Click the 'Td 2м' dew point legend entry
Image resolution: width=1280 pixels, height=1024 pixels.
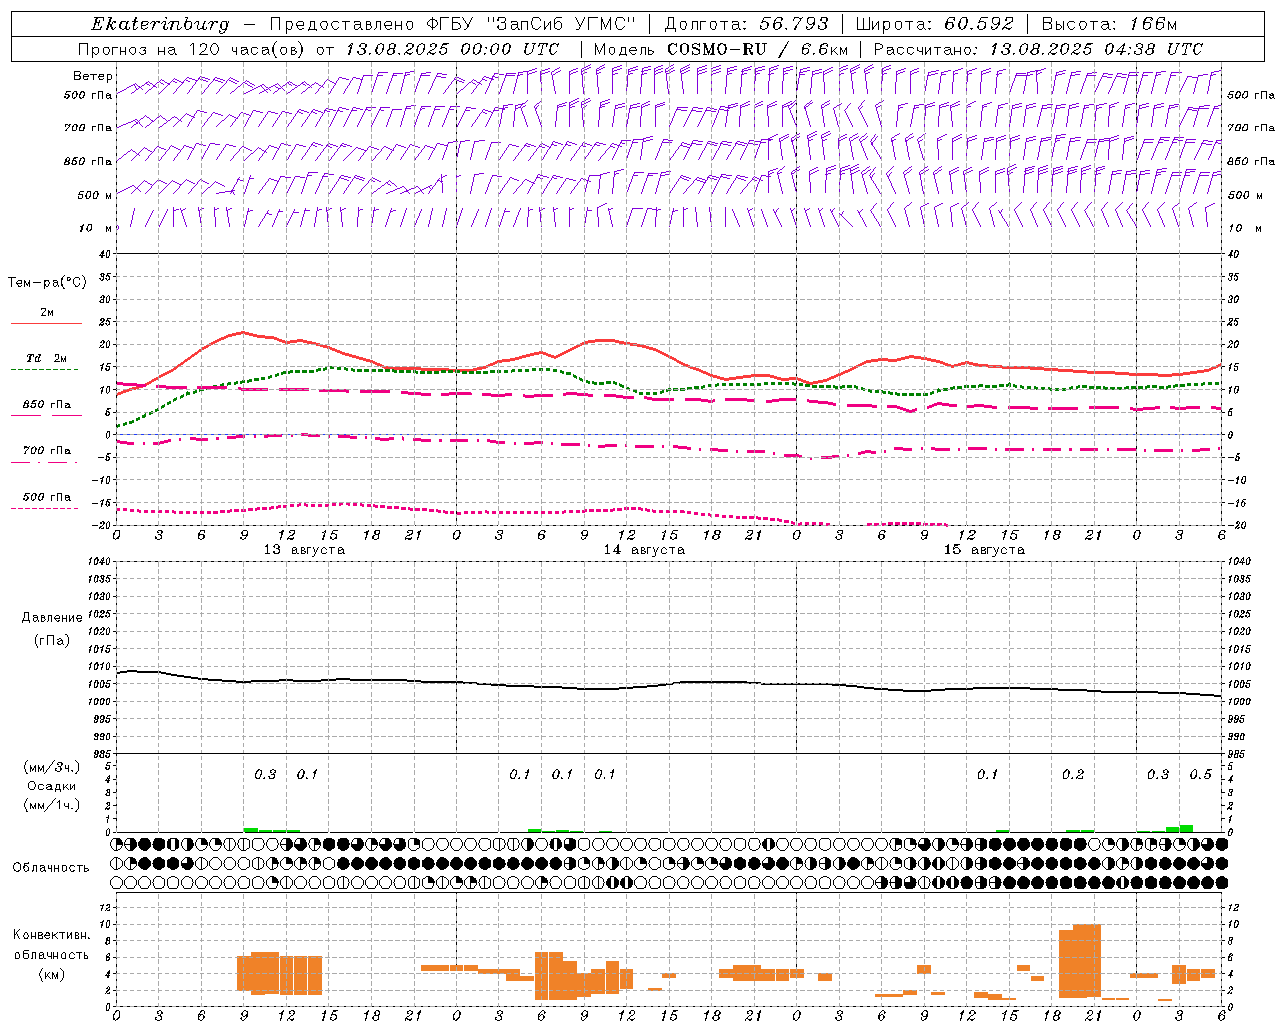click(47, 358)
